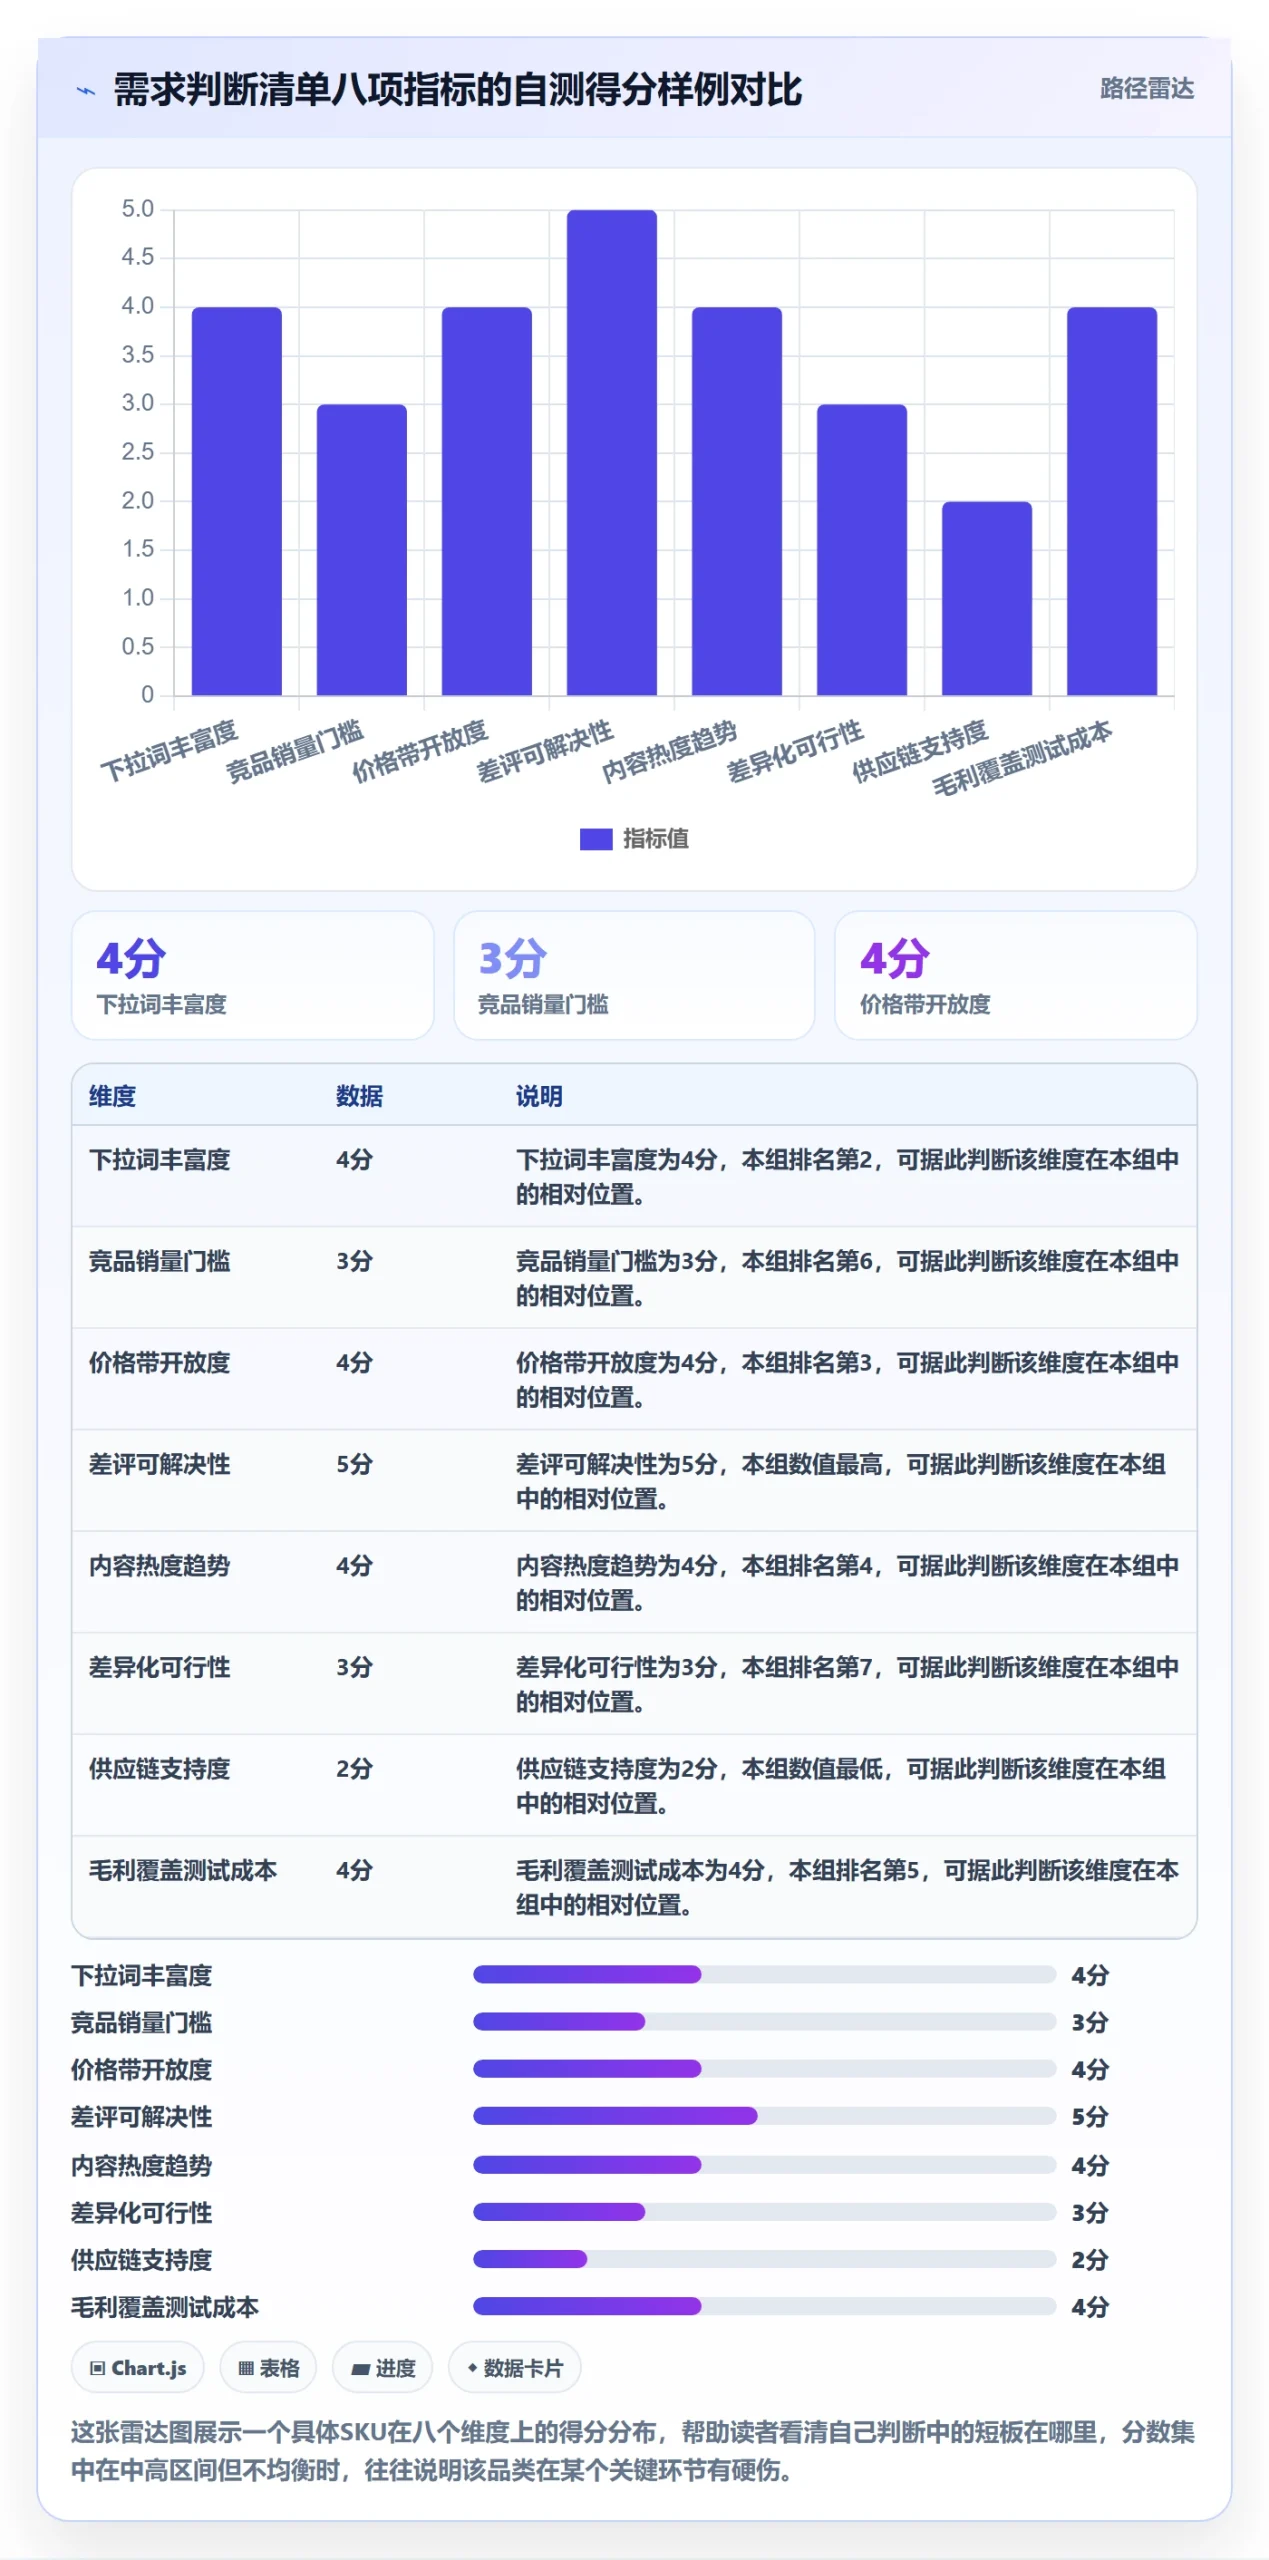Toggle the 指标值 legend color swatch
This screenshot has width=1269, height=2560.
[x=595, y=838]
